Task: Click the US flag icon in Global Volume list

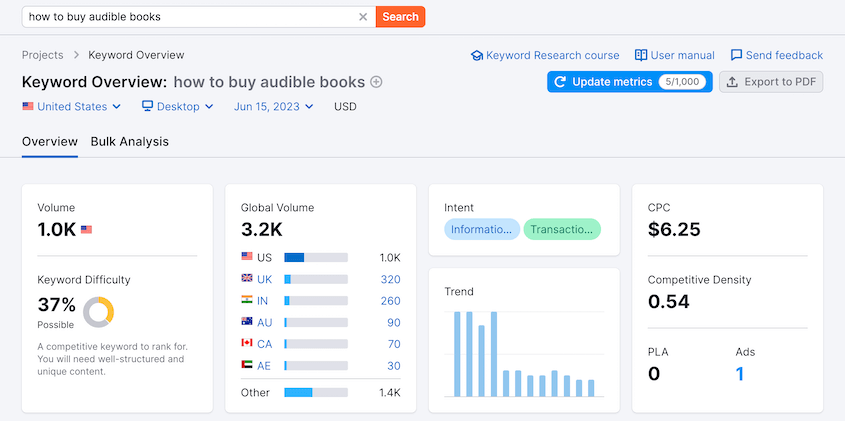Action: (247, 257)
